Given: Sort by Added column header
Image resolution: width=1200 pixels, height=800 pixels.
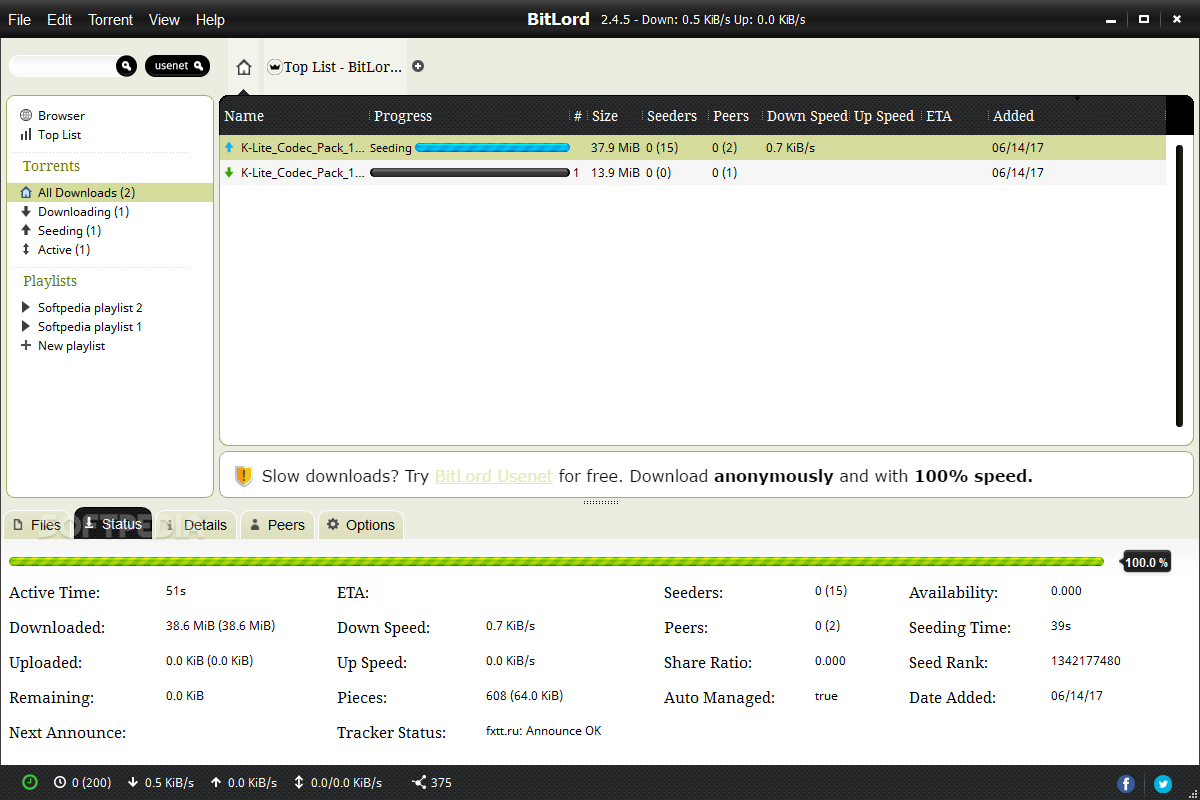Looking at the screenshot, I should pos(1013,116).
